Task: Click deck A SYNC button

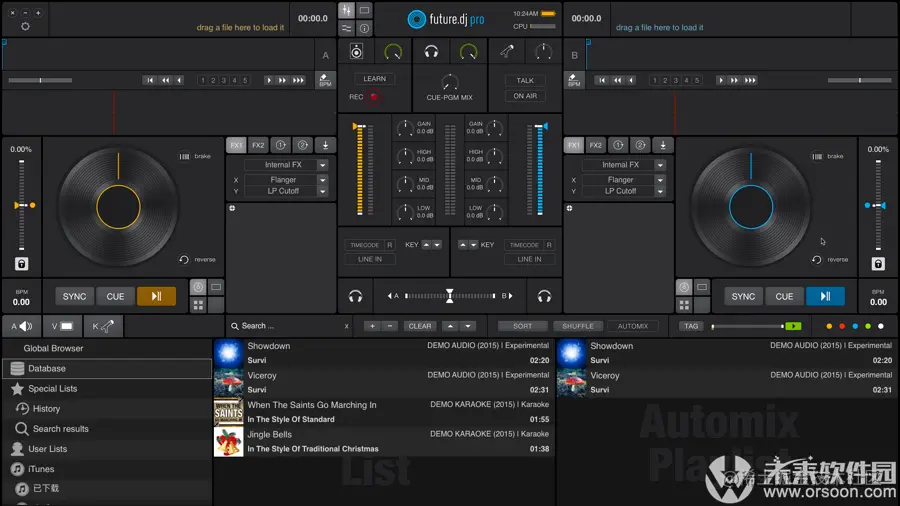Action: [74, 297]
